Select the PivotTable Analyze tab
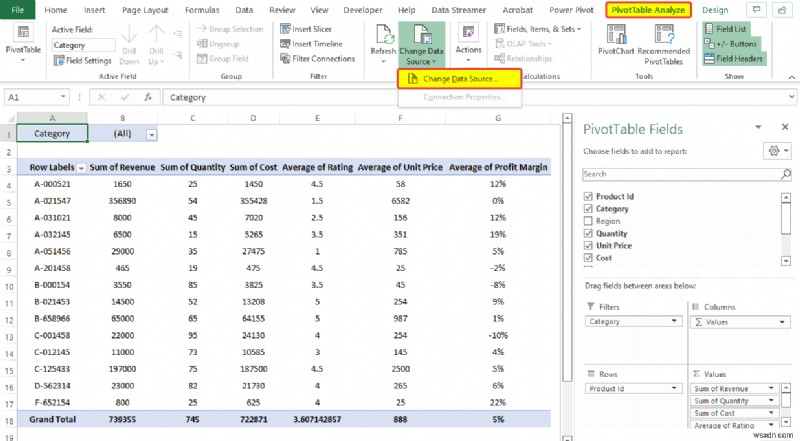Image resolution: width=800 pixels, height=441 pixels. 648,10
